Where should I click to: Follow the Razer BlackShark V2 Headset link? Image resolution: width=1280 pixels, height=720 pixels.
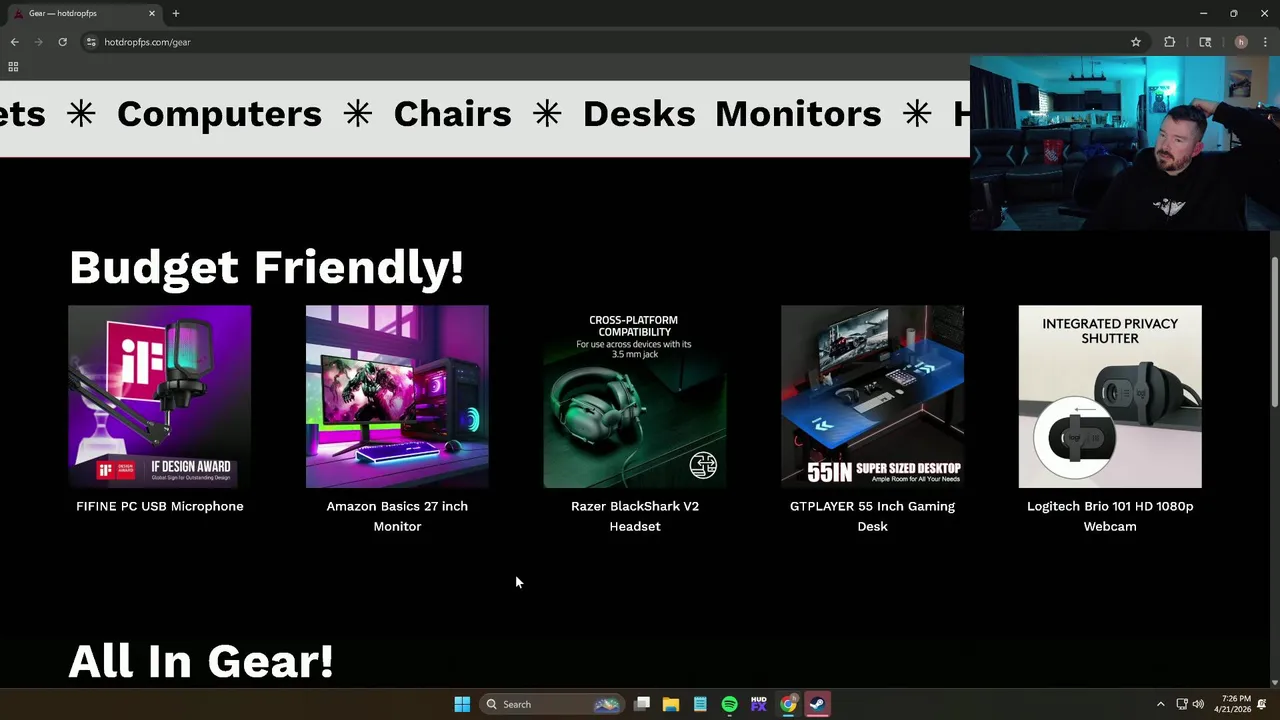click(x=635, y=516)
